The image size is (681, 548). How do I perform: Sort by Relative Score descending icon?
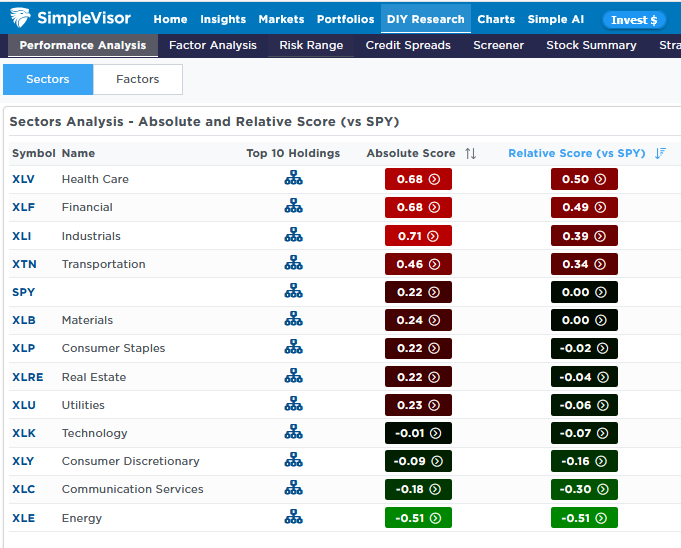(660, 153)
